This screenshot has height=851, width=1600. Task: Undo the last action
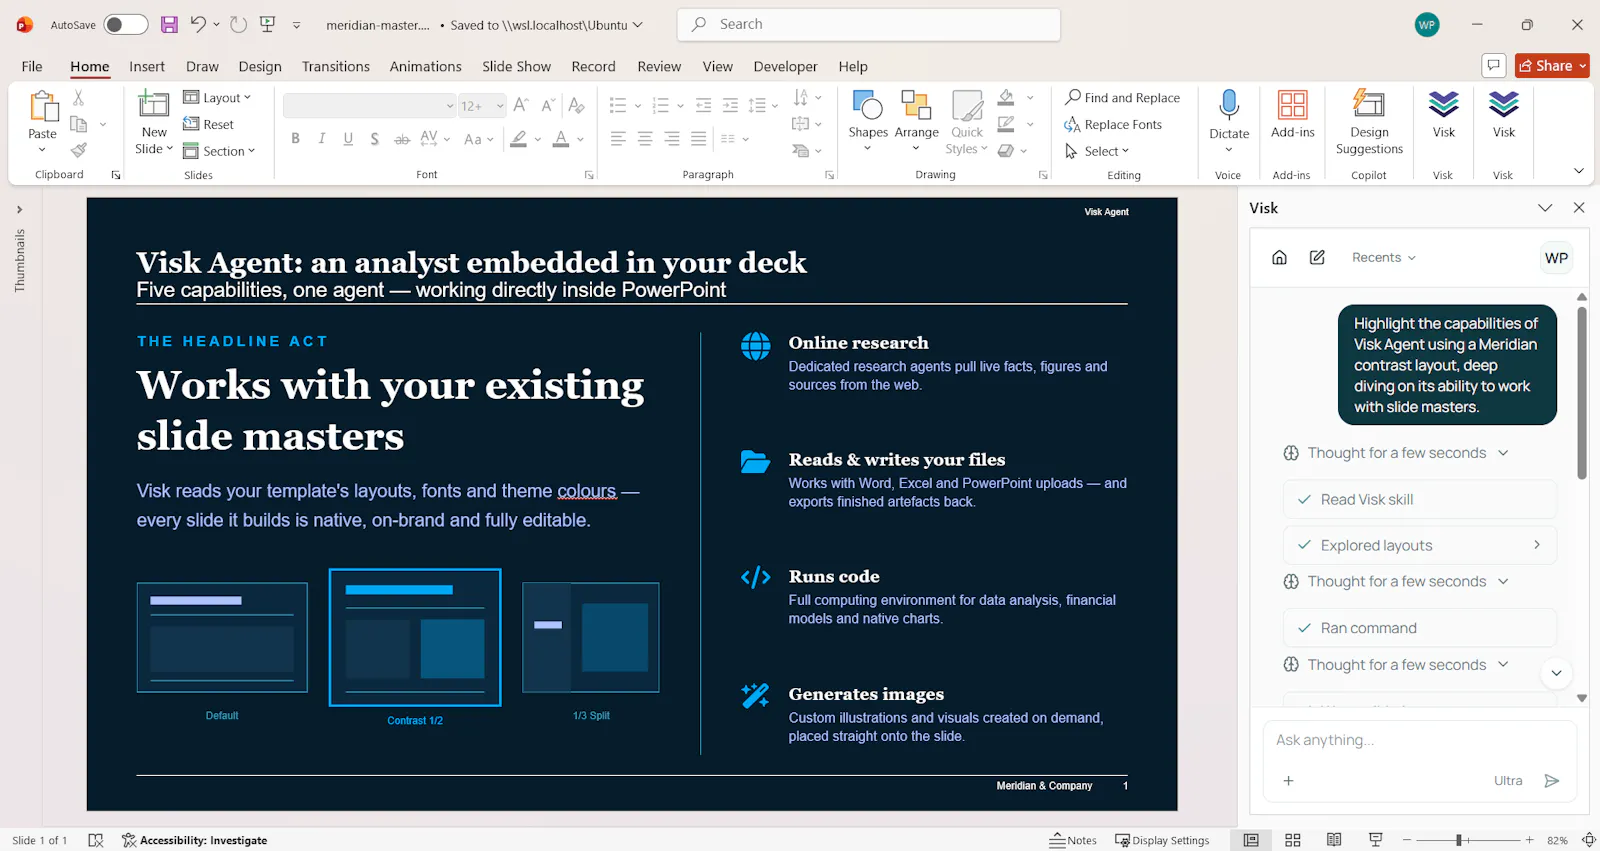198,25
